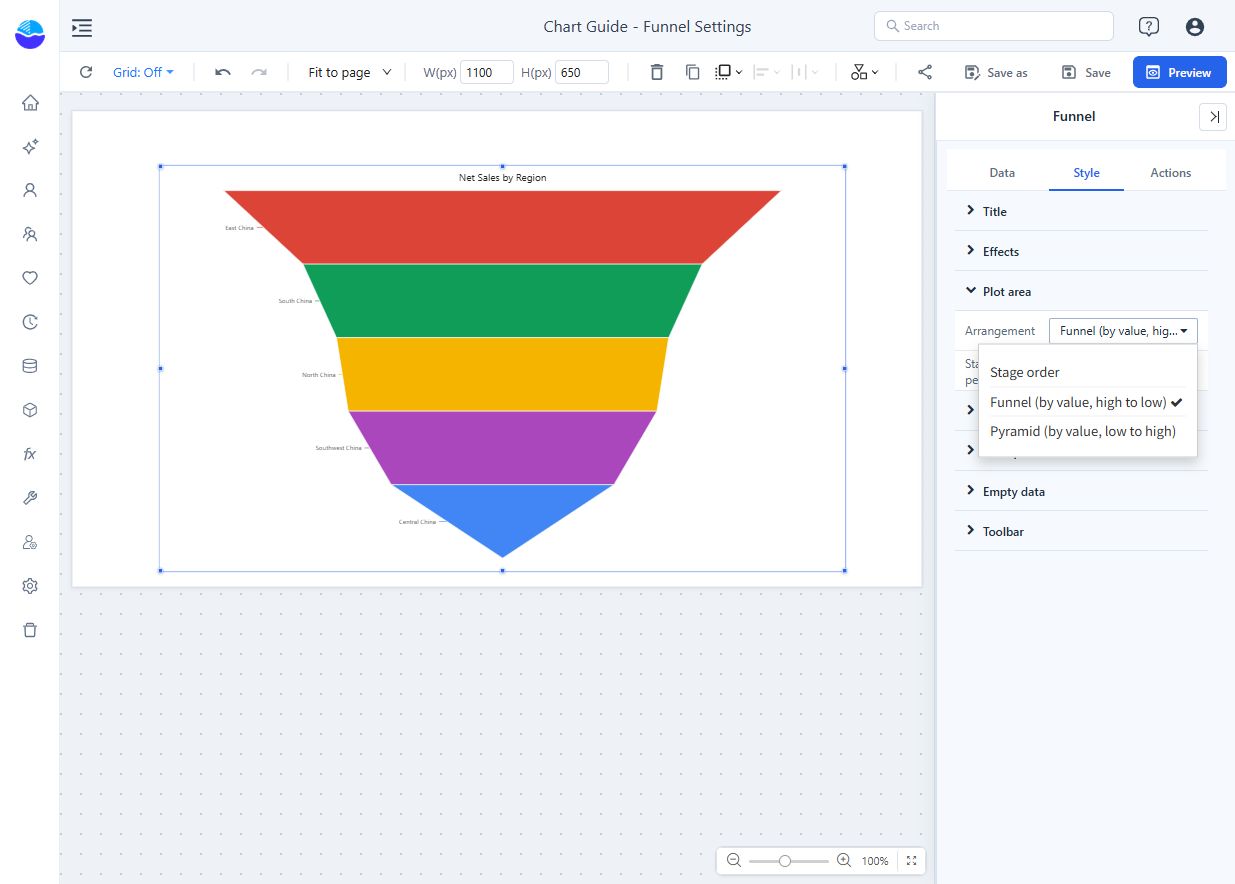Viewport: 1235px width, 884px height.
Task: Click the redo arrow icon
Action: click(x=259, y=72)
